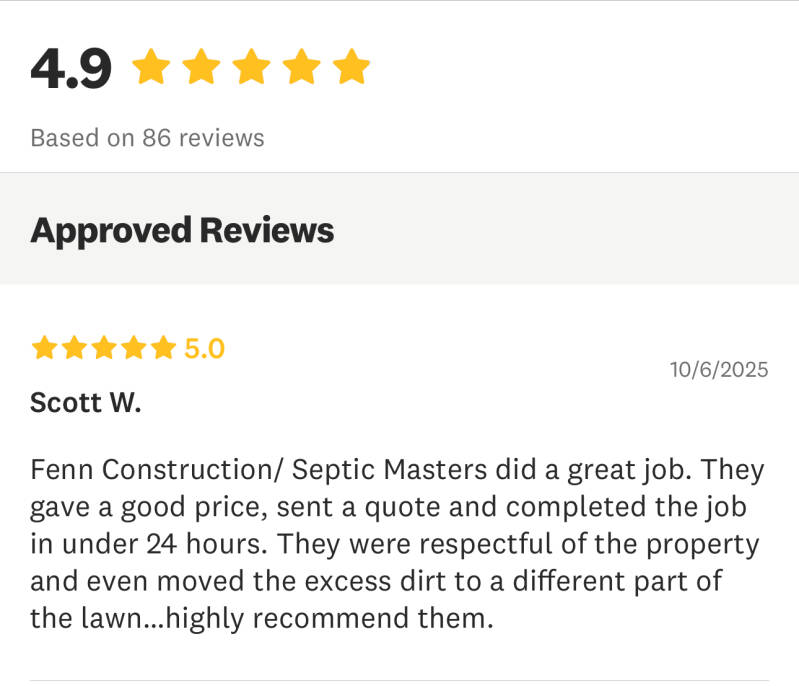The width and height of the screenshot is (799, 686).
Task: Click third small star in Scott's review
Action: tap(103, 348)
